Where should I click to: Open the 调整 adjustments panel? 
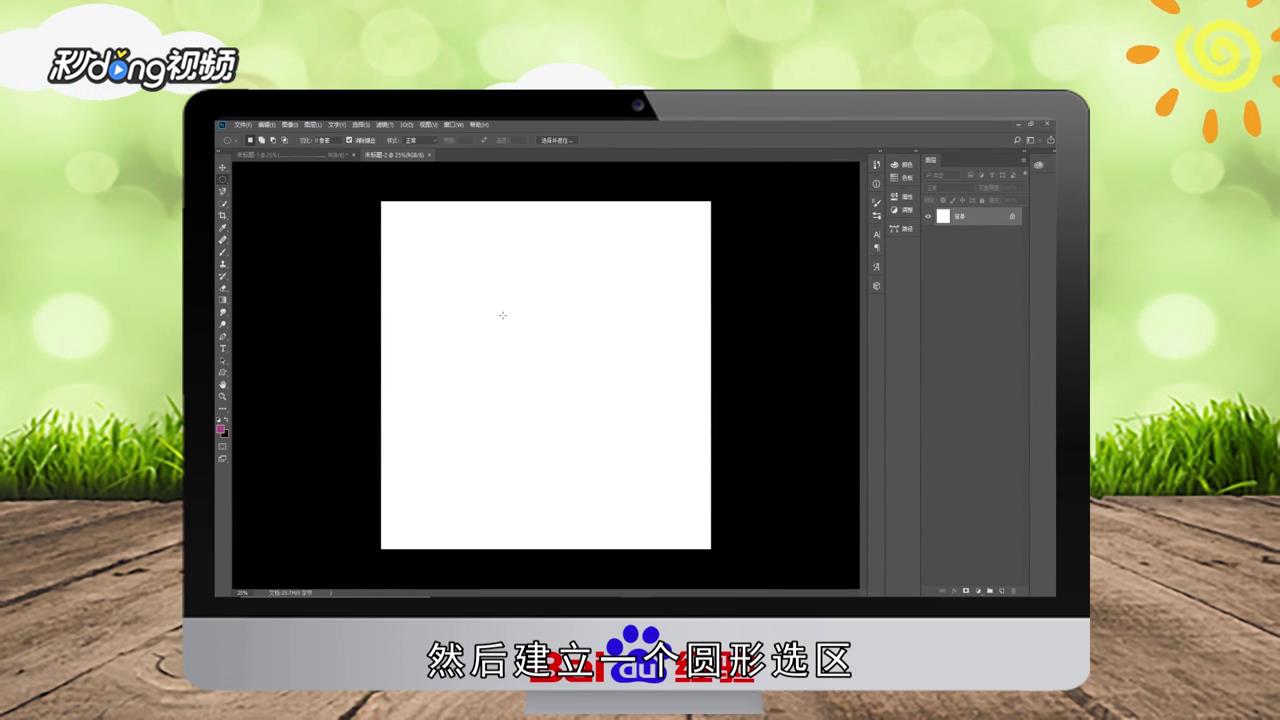(905, 209)
